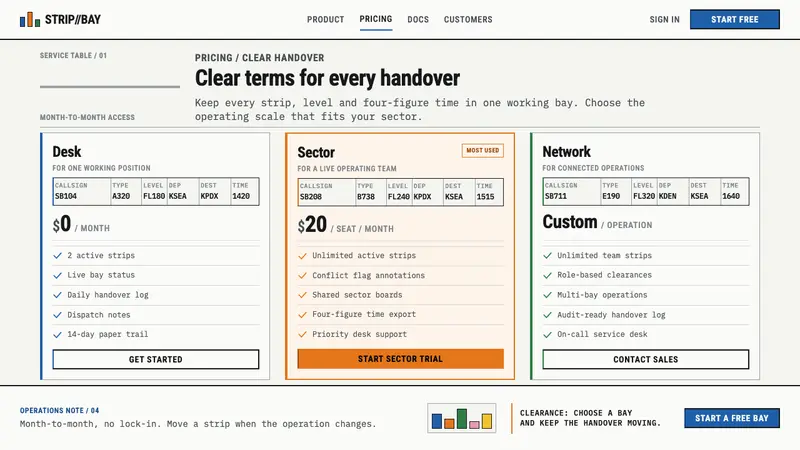Click the "OPERATIONS NOTE / 04" label
This screenshot has width=800, height=450.
(x=59, y=410)
